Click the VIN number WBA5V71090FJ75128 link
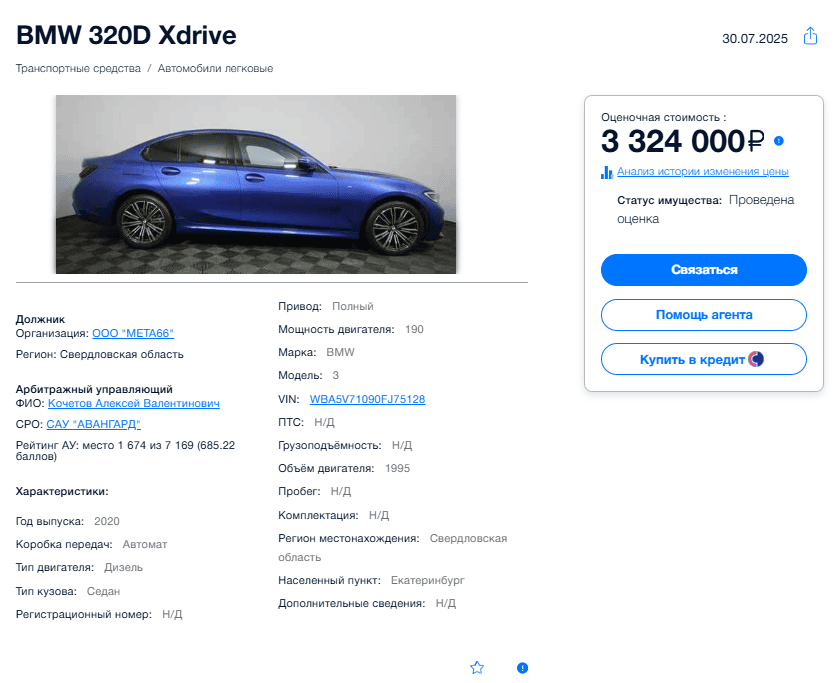840x683 pixels. [x=367, y=399]
